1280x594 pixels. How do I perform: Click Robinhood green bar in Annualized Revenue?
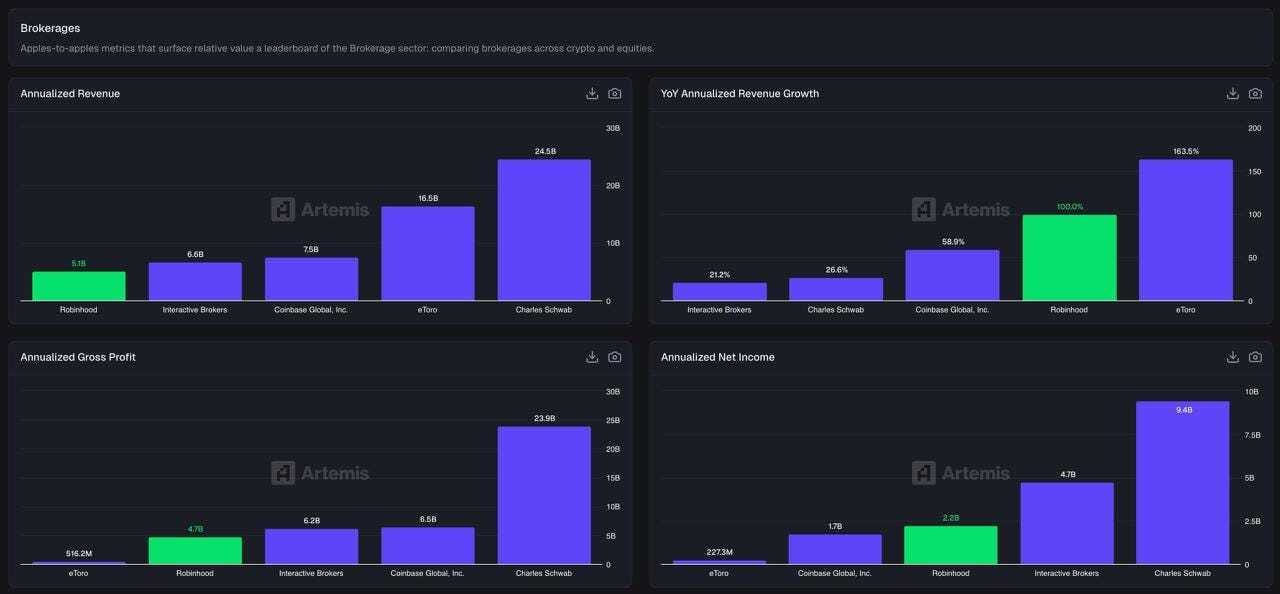tap(79, 286)
